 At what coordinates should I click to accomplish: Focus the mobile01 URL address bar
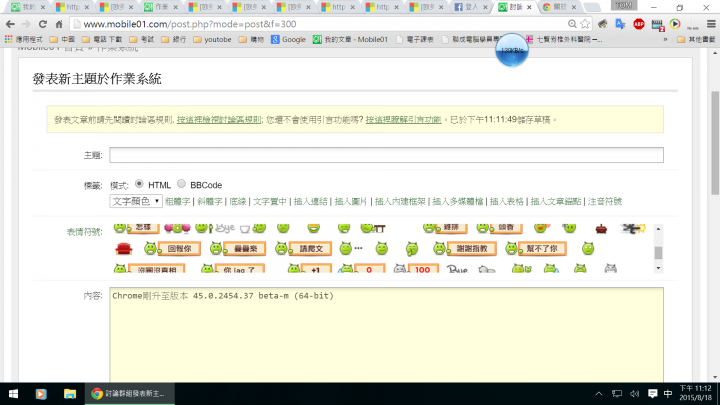[x=321, y=24]
